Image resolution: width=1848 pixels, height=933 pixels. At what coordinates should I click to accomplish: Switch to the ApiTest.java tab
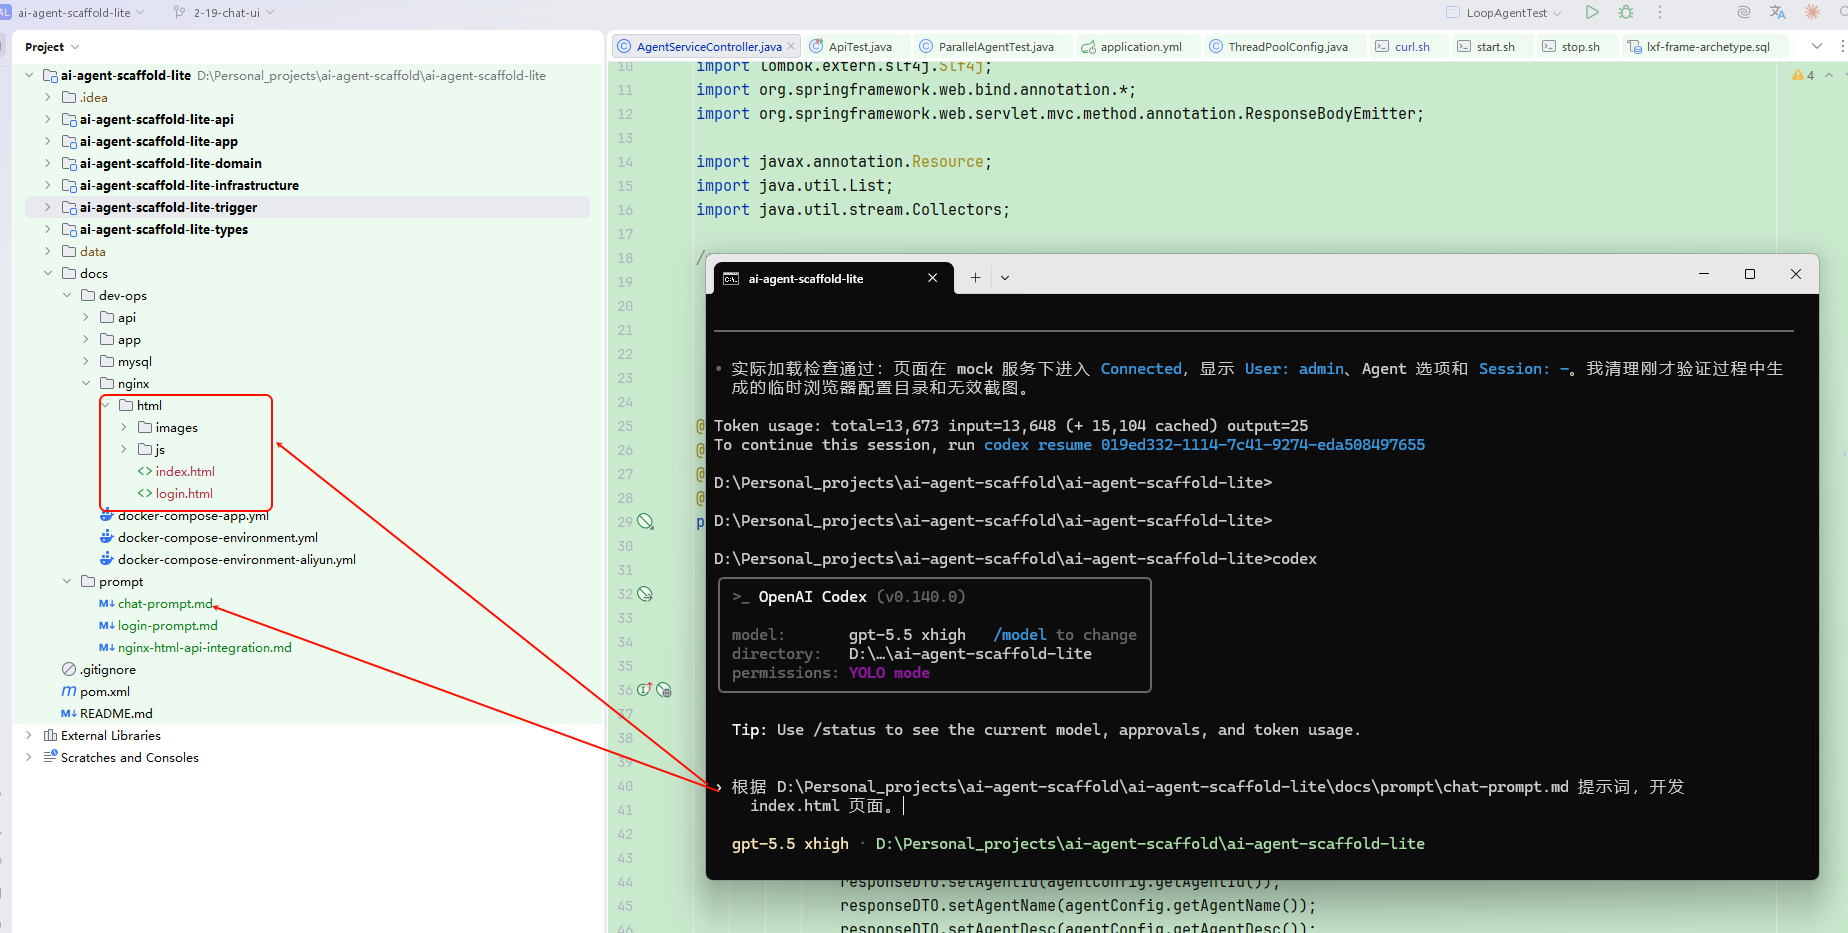click(x=859, y=46)
